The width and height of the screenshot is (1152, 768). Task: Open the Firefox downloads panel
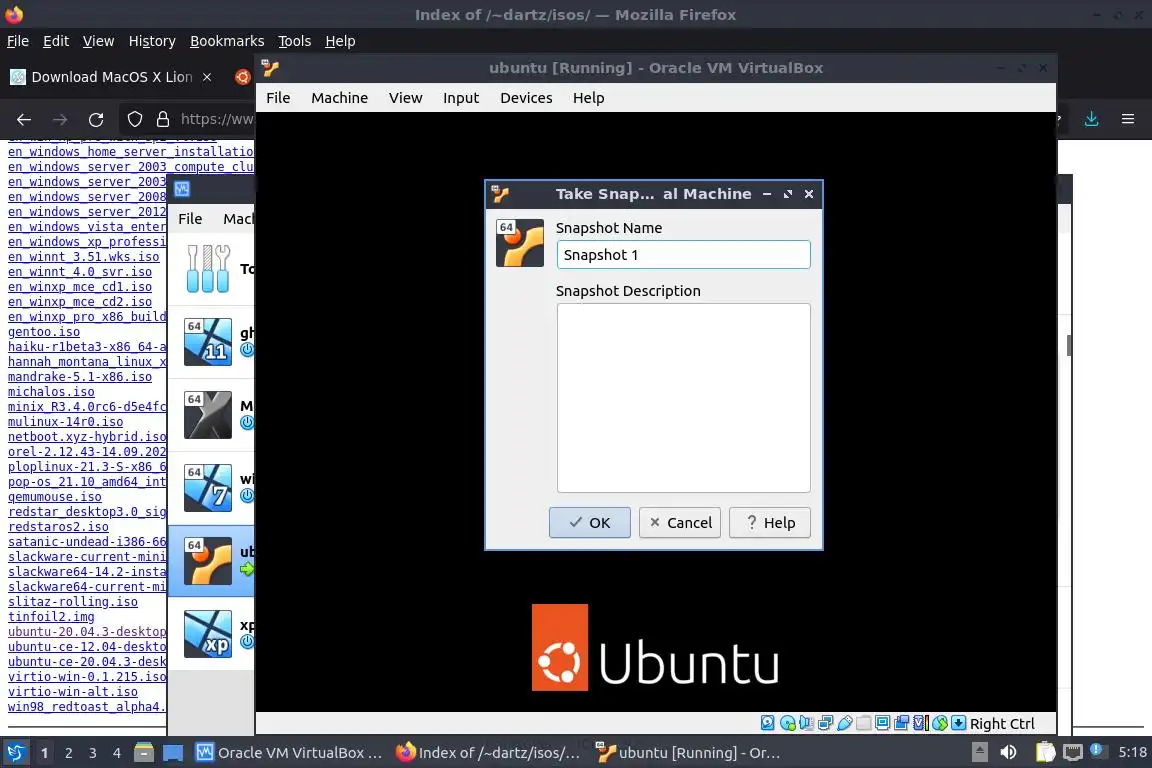tap(1092, 119)
